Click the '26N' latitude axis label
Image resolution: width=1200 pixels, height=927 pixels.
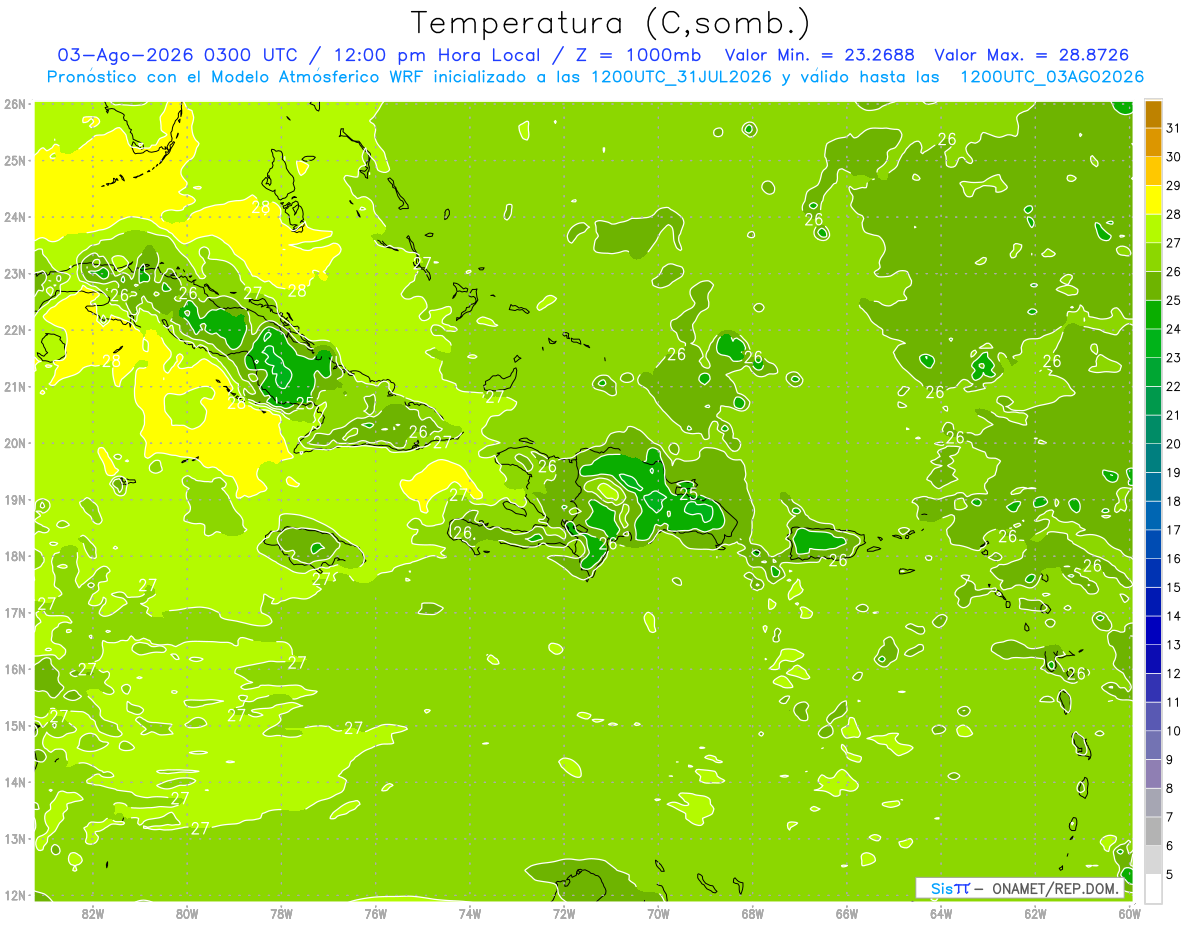(14, 103)
